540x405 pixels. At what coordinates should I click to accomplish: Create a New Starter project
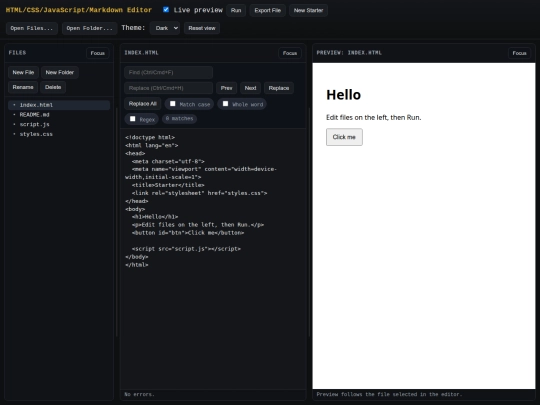pyautogui.click(x=308, y=10)
